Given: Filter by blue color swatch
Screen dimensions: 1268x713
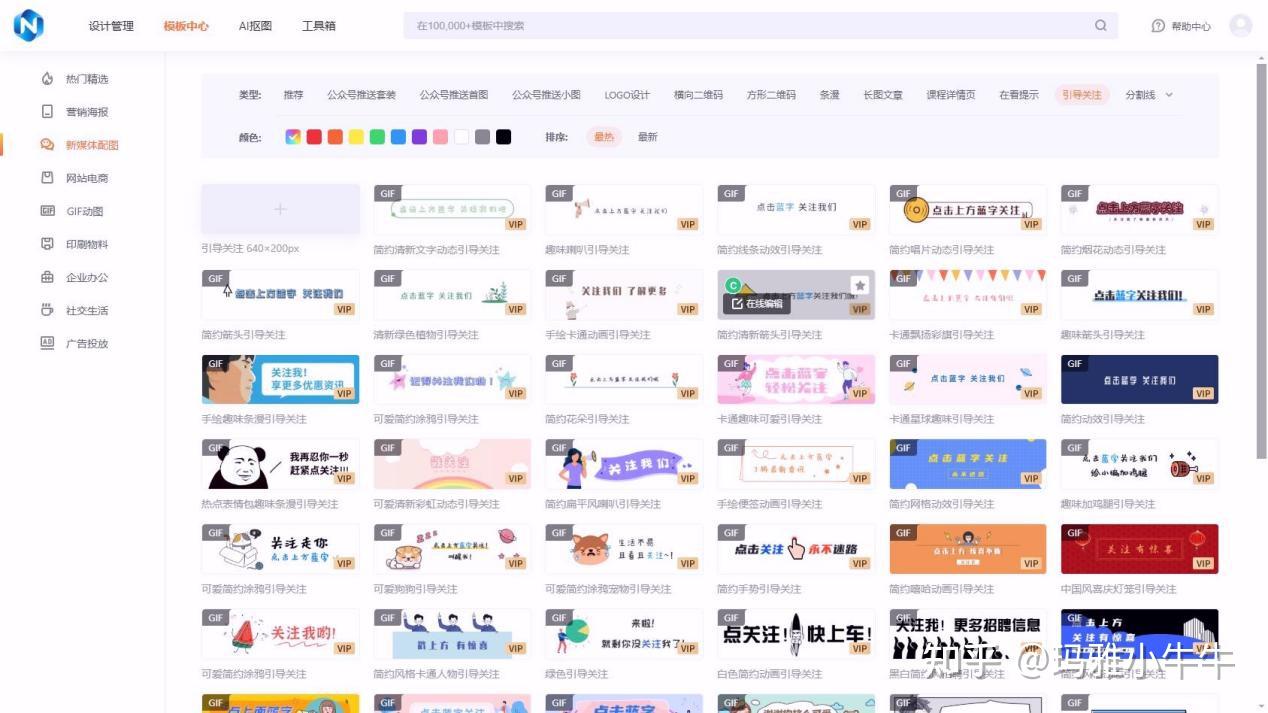Looking at the screenshot, I should [398, 137].
